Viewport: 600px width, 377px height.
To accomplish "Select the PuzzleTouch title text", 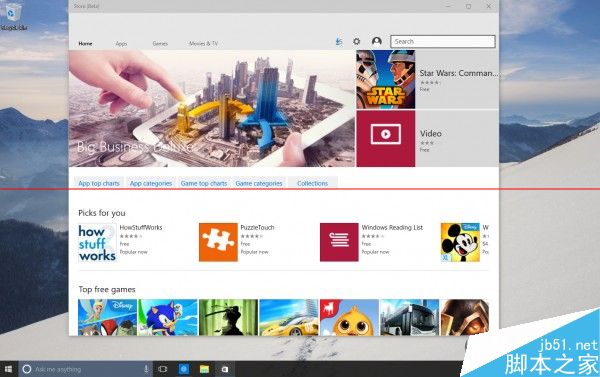I will point(257,227).
